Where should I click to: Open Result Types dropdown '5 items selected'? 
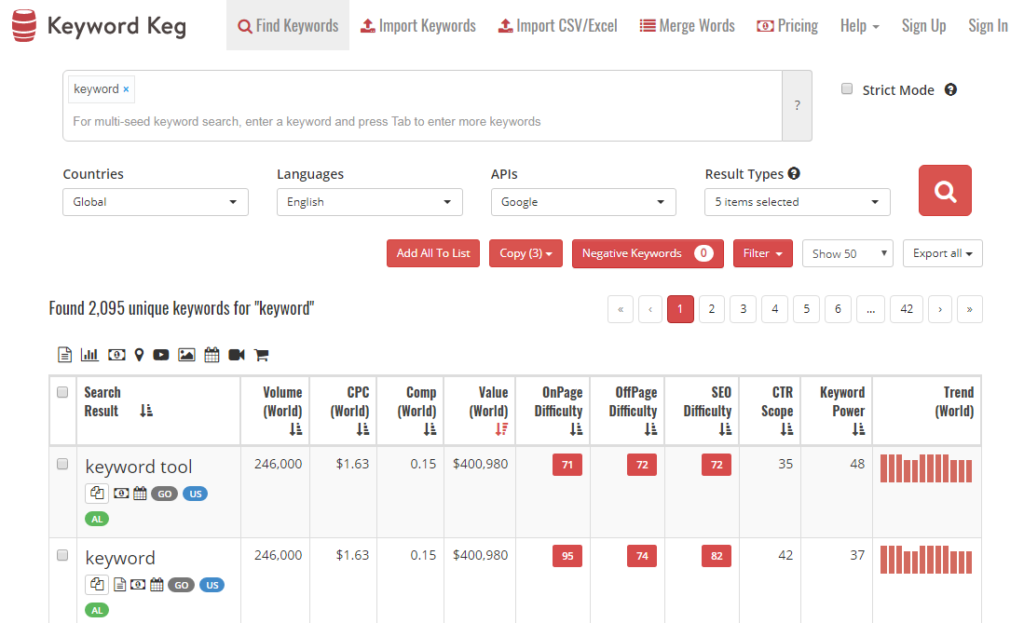point(797,202)
